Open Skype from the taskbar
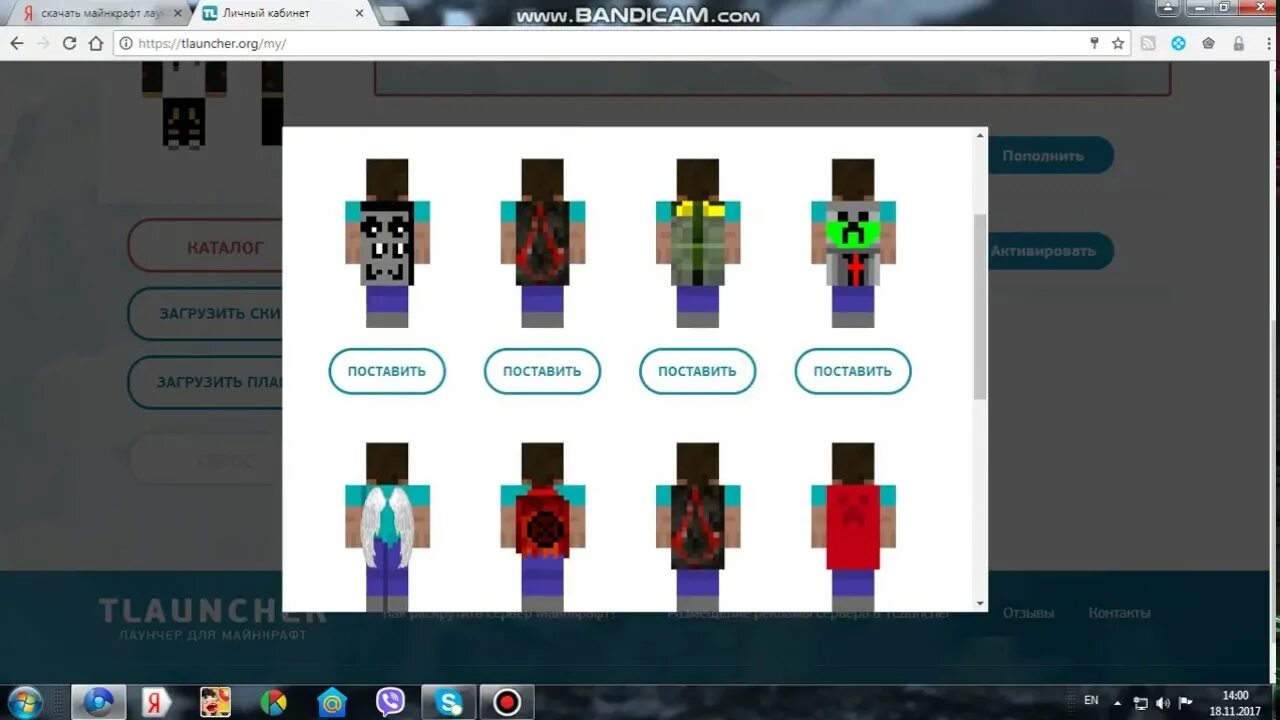Image resolution: width=1280 pixels, height=720 pixels. coord(448,702)
